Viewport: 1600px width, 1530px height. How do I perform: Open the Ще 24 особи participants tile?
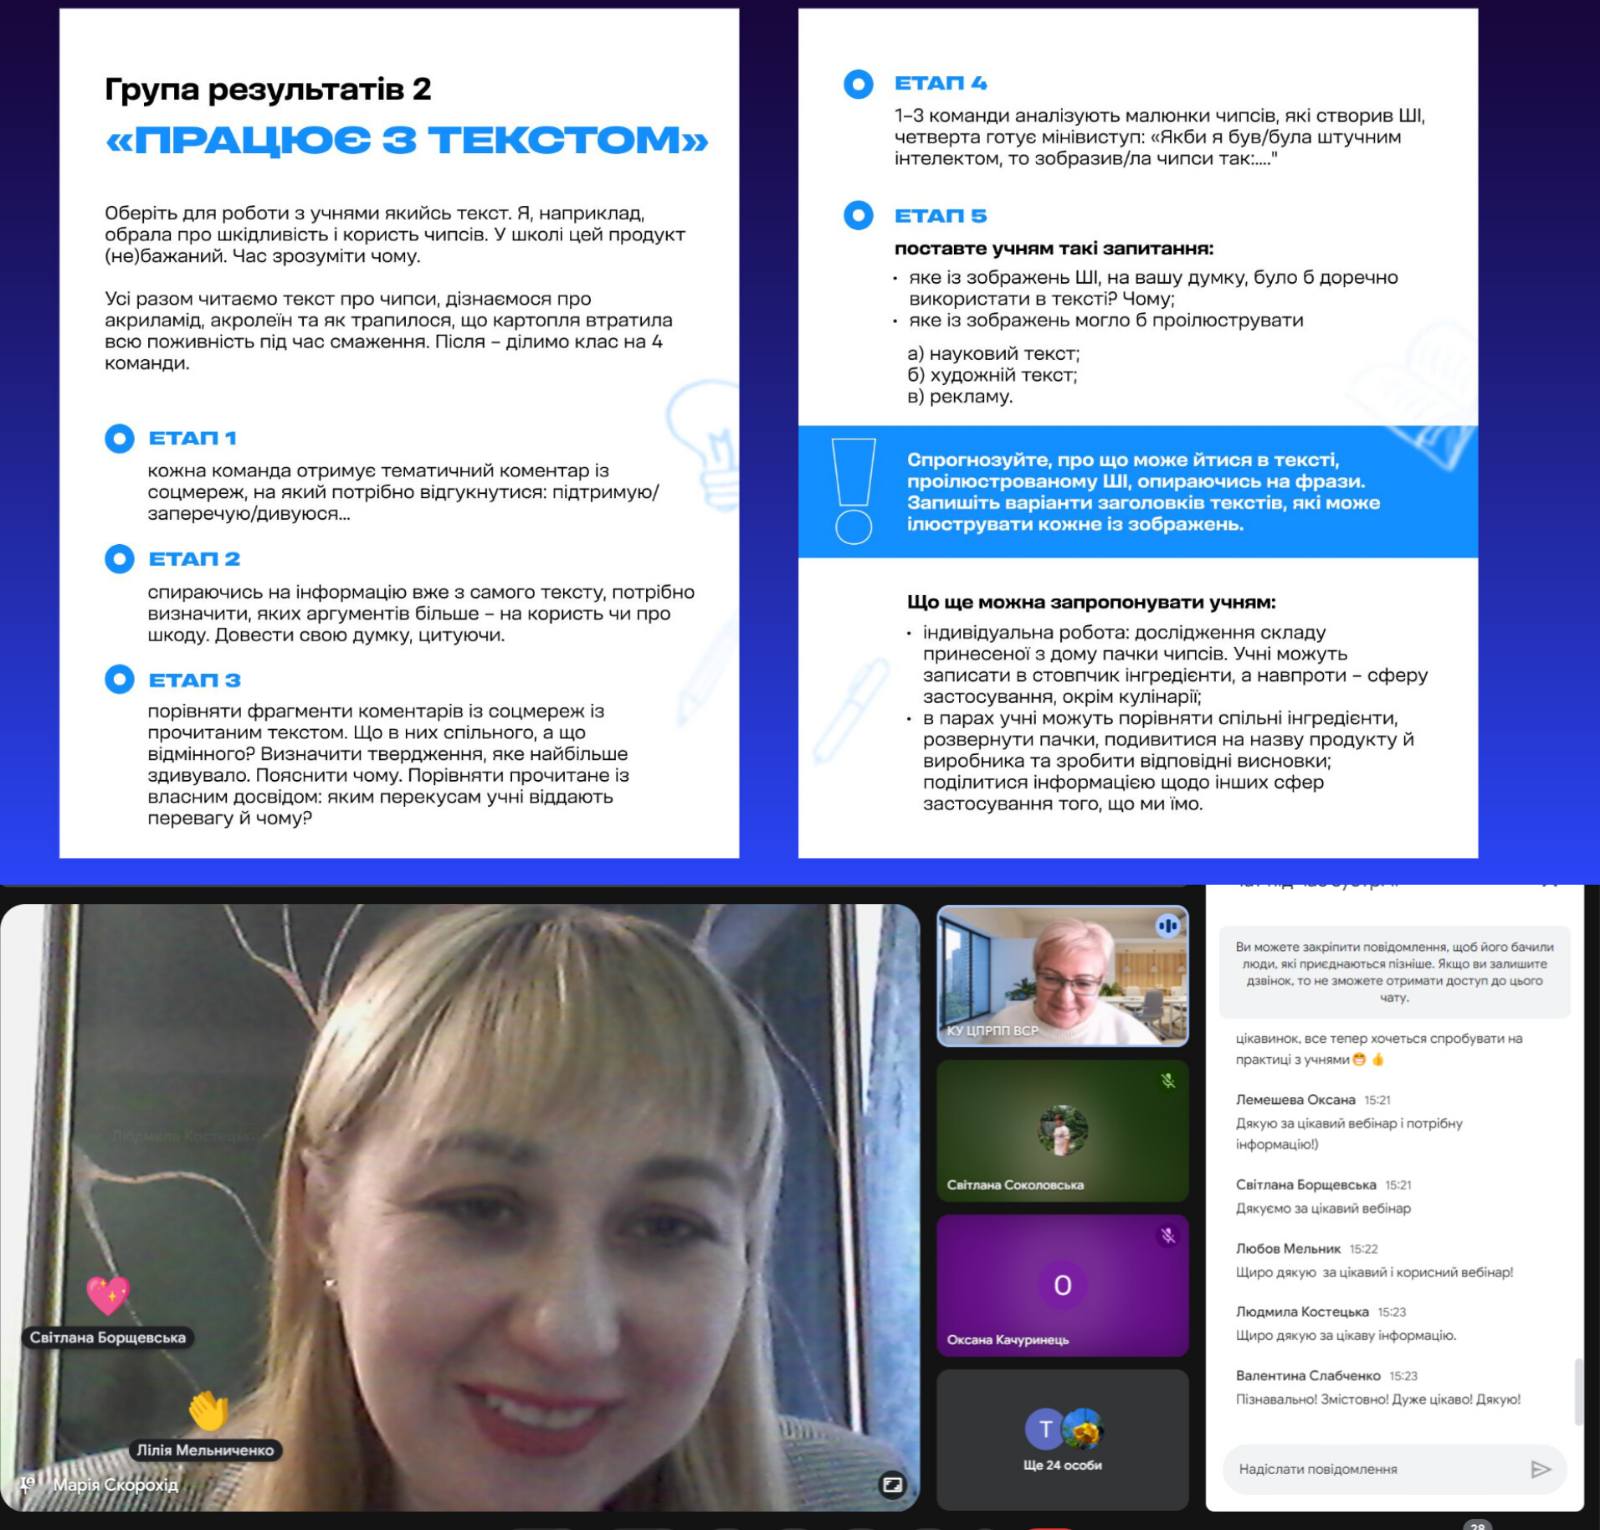tap(1062, 1439)
